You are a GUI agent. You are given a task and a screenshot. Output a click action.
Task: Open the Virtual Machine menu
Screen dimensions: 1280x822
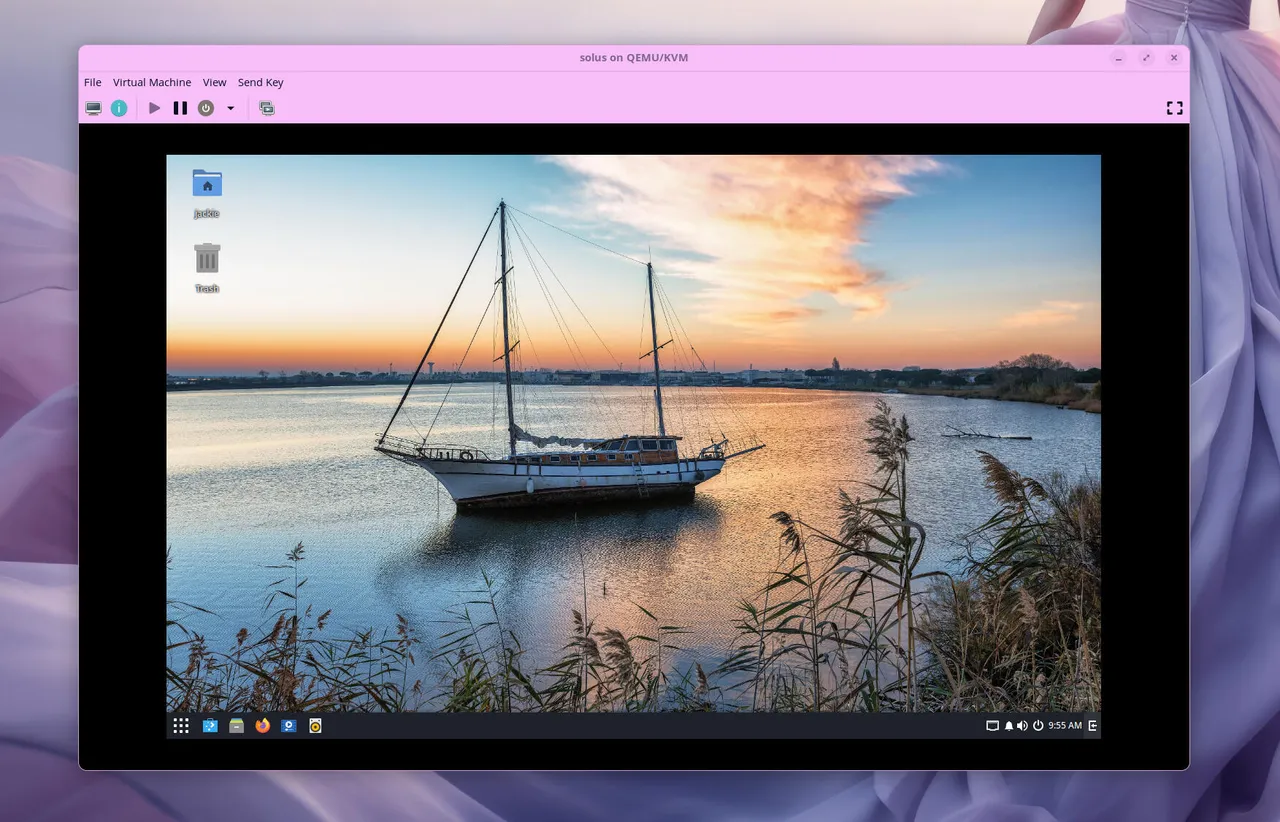tap(151, 82)
